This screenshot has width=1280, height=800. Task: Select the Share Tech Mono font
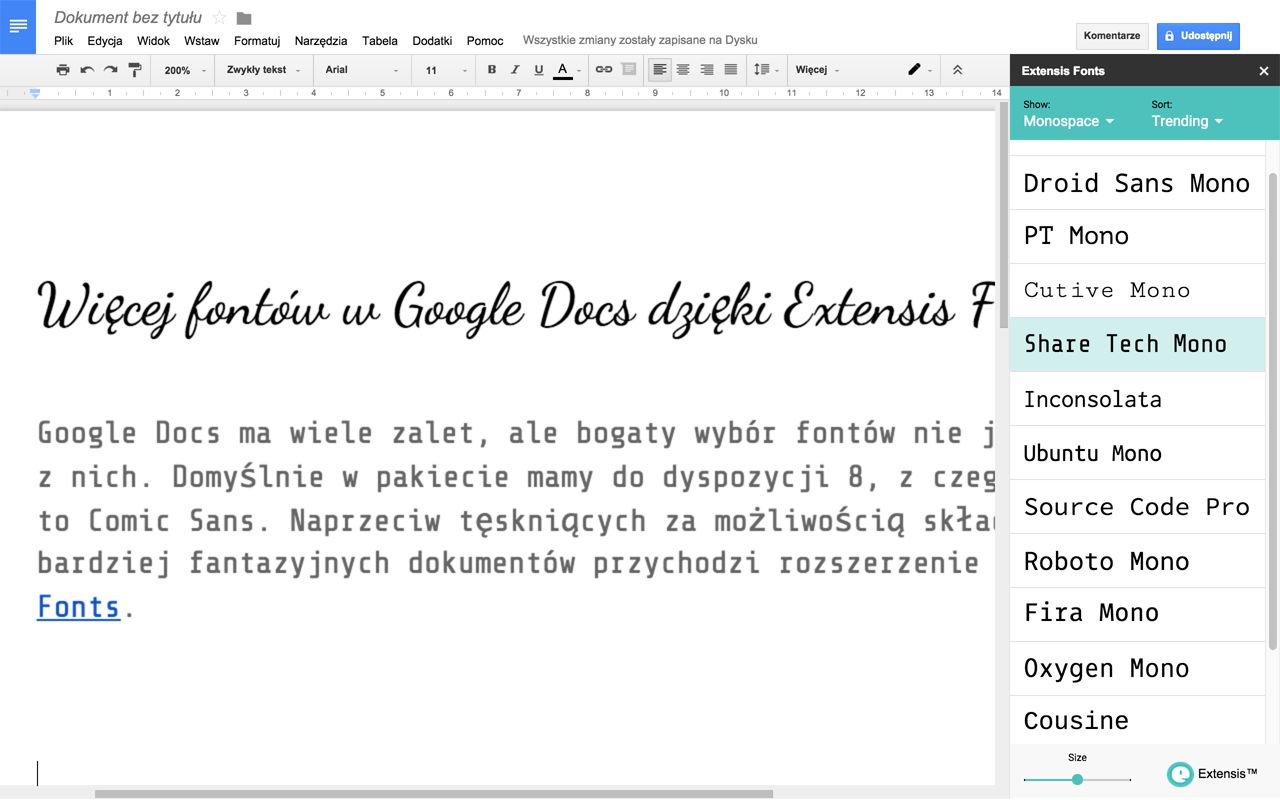coord(1137,345)
